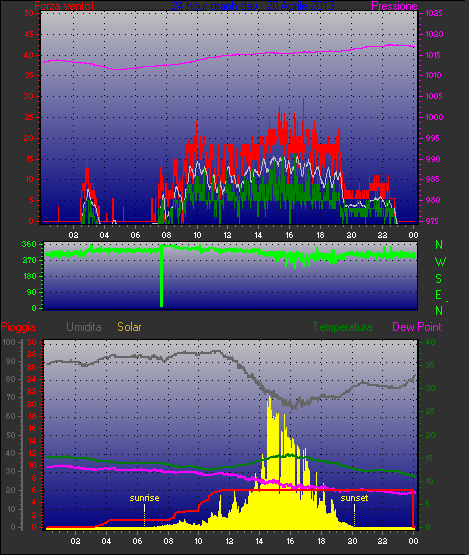
Task: Click the "sunset" marker label
Action: pos(354,498)
